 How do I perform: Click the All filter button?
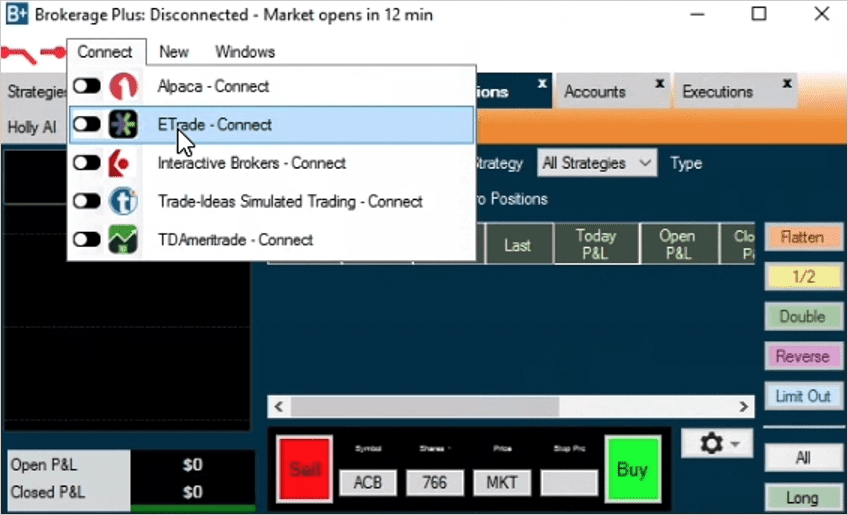point(803,458)
